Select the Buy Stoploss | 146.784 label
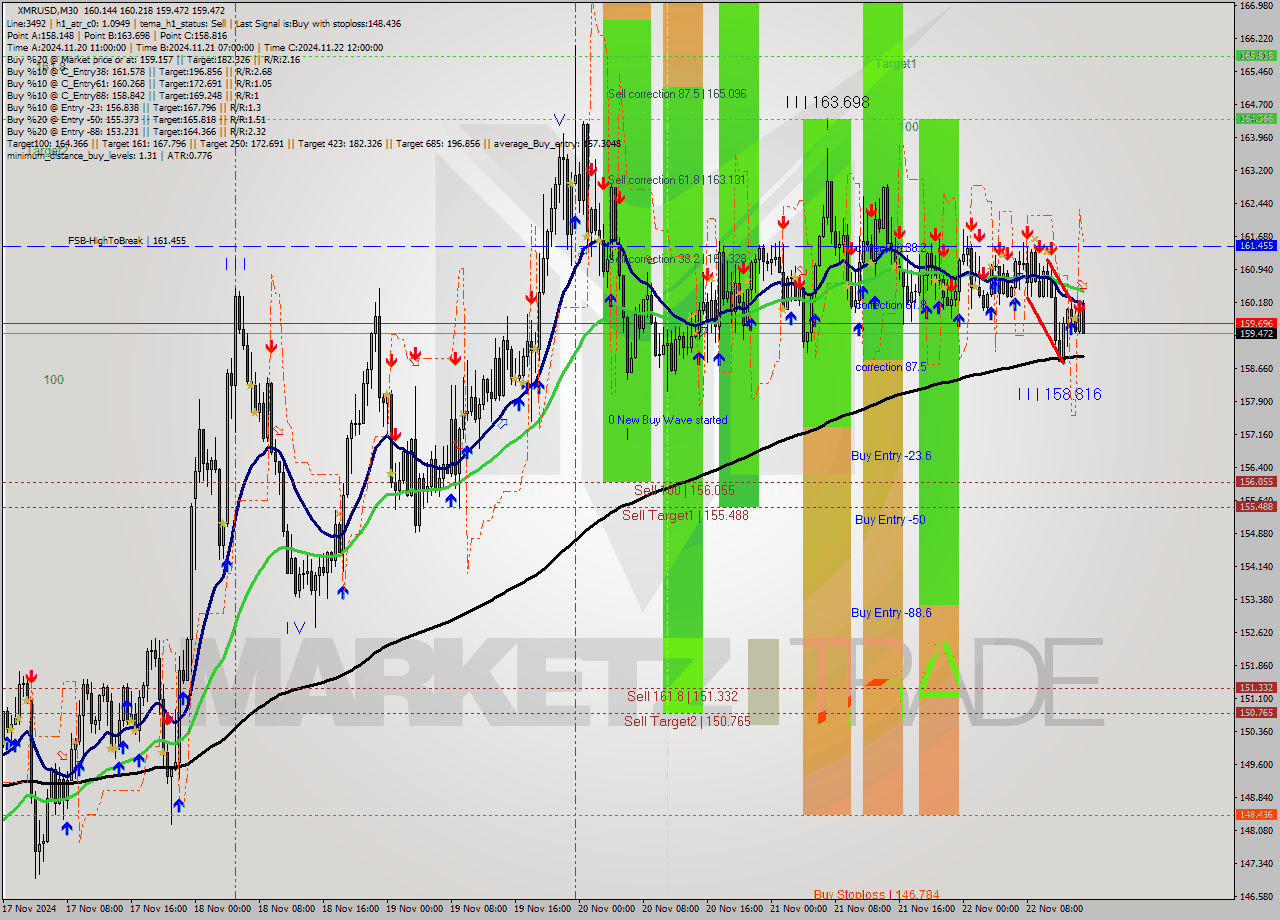 876,895
